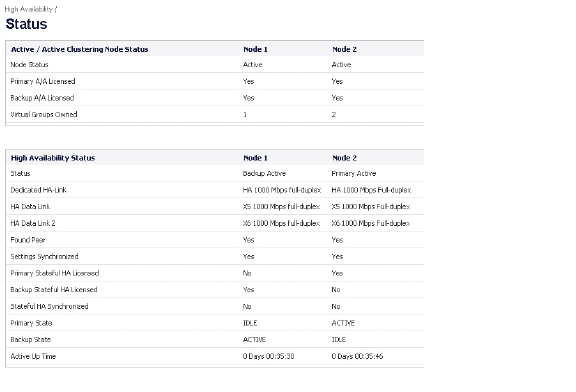Click the Status page heading
The height and width of the screenshot is (392, 576).
coord(26,24)
